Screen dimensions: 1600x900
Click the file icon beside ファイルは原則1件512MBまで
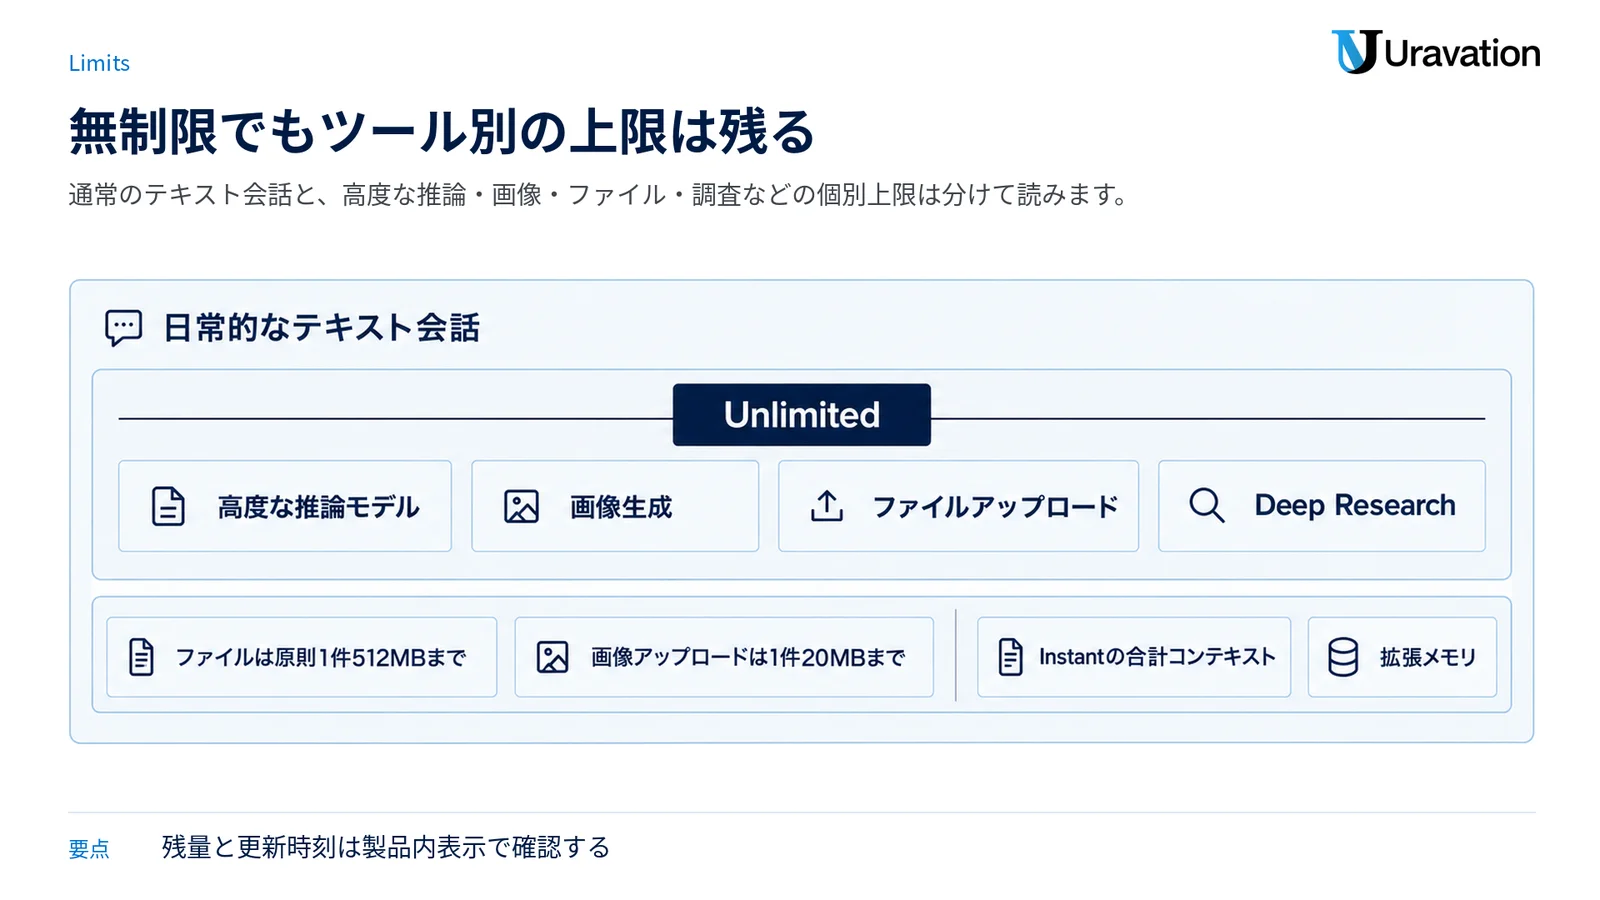coord(142,657)
